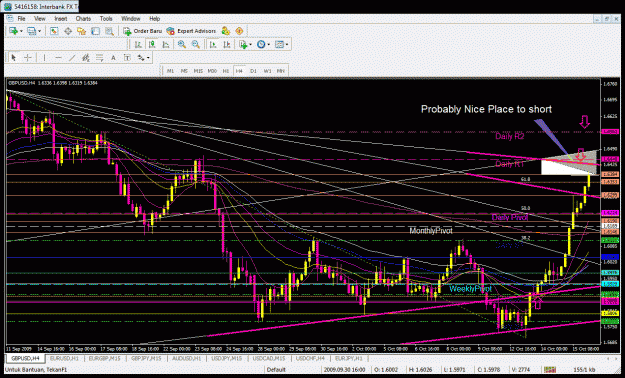Select the 'Probably Nice Place to short' text object

[486, 109]
